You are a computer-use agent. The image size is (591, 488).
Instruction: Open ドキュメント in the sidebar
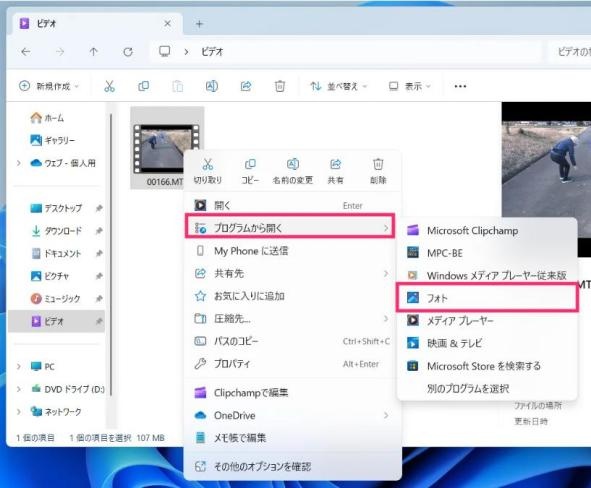(x=57, y=253)
